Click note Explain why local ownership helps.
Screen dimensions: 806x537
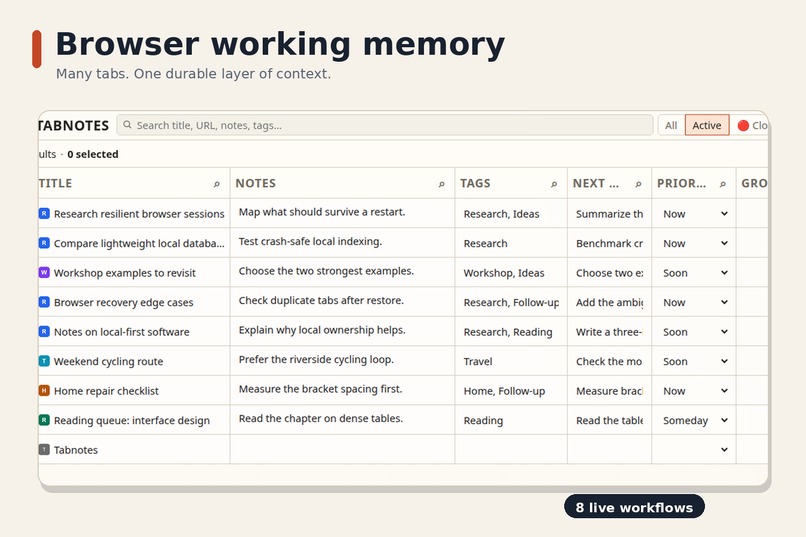pyautogui.click(x=322, y=330)
